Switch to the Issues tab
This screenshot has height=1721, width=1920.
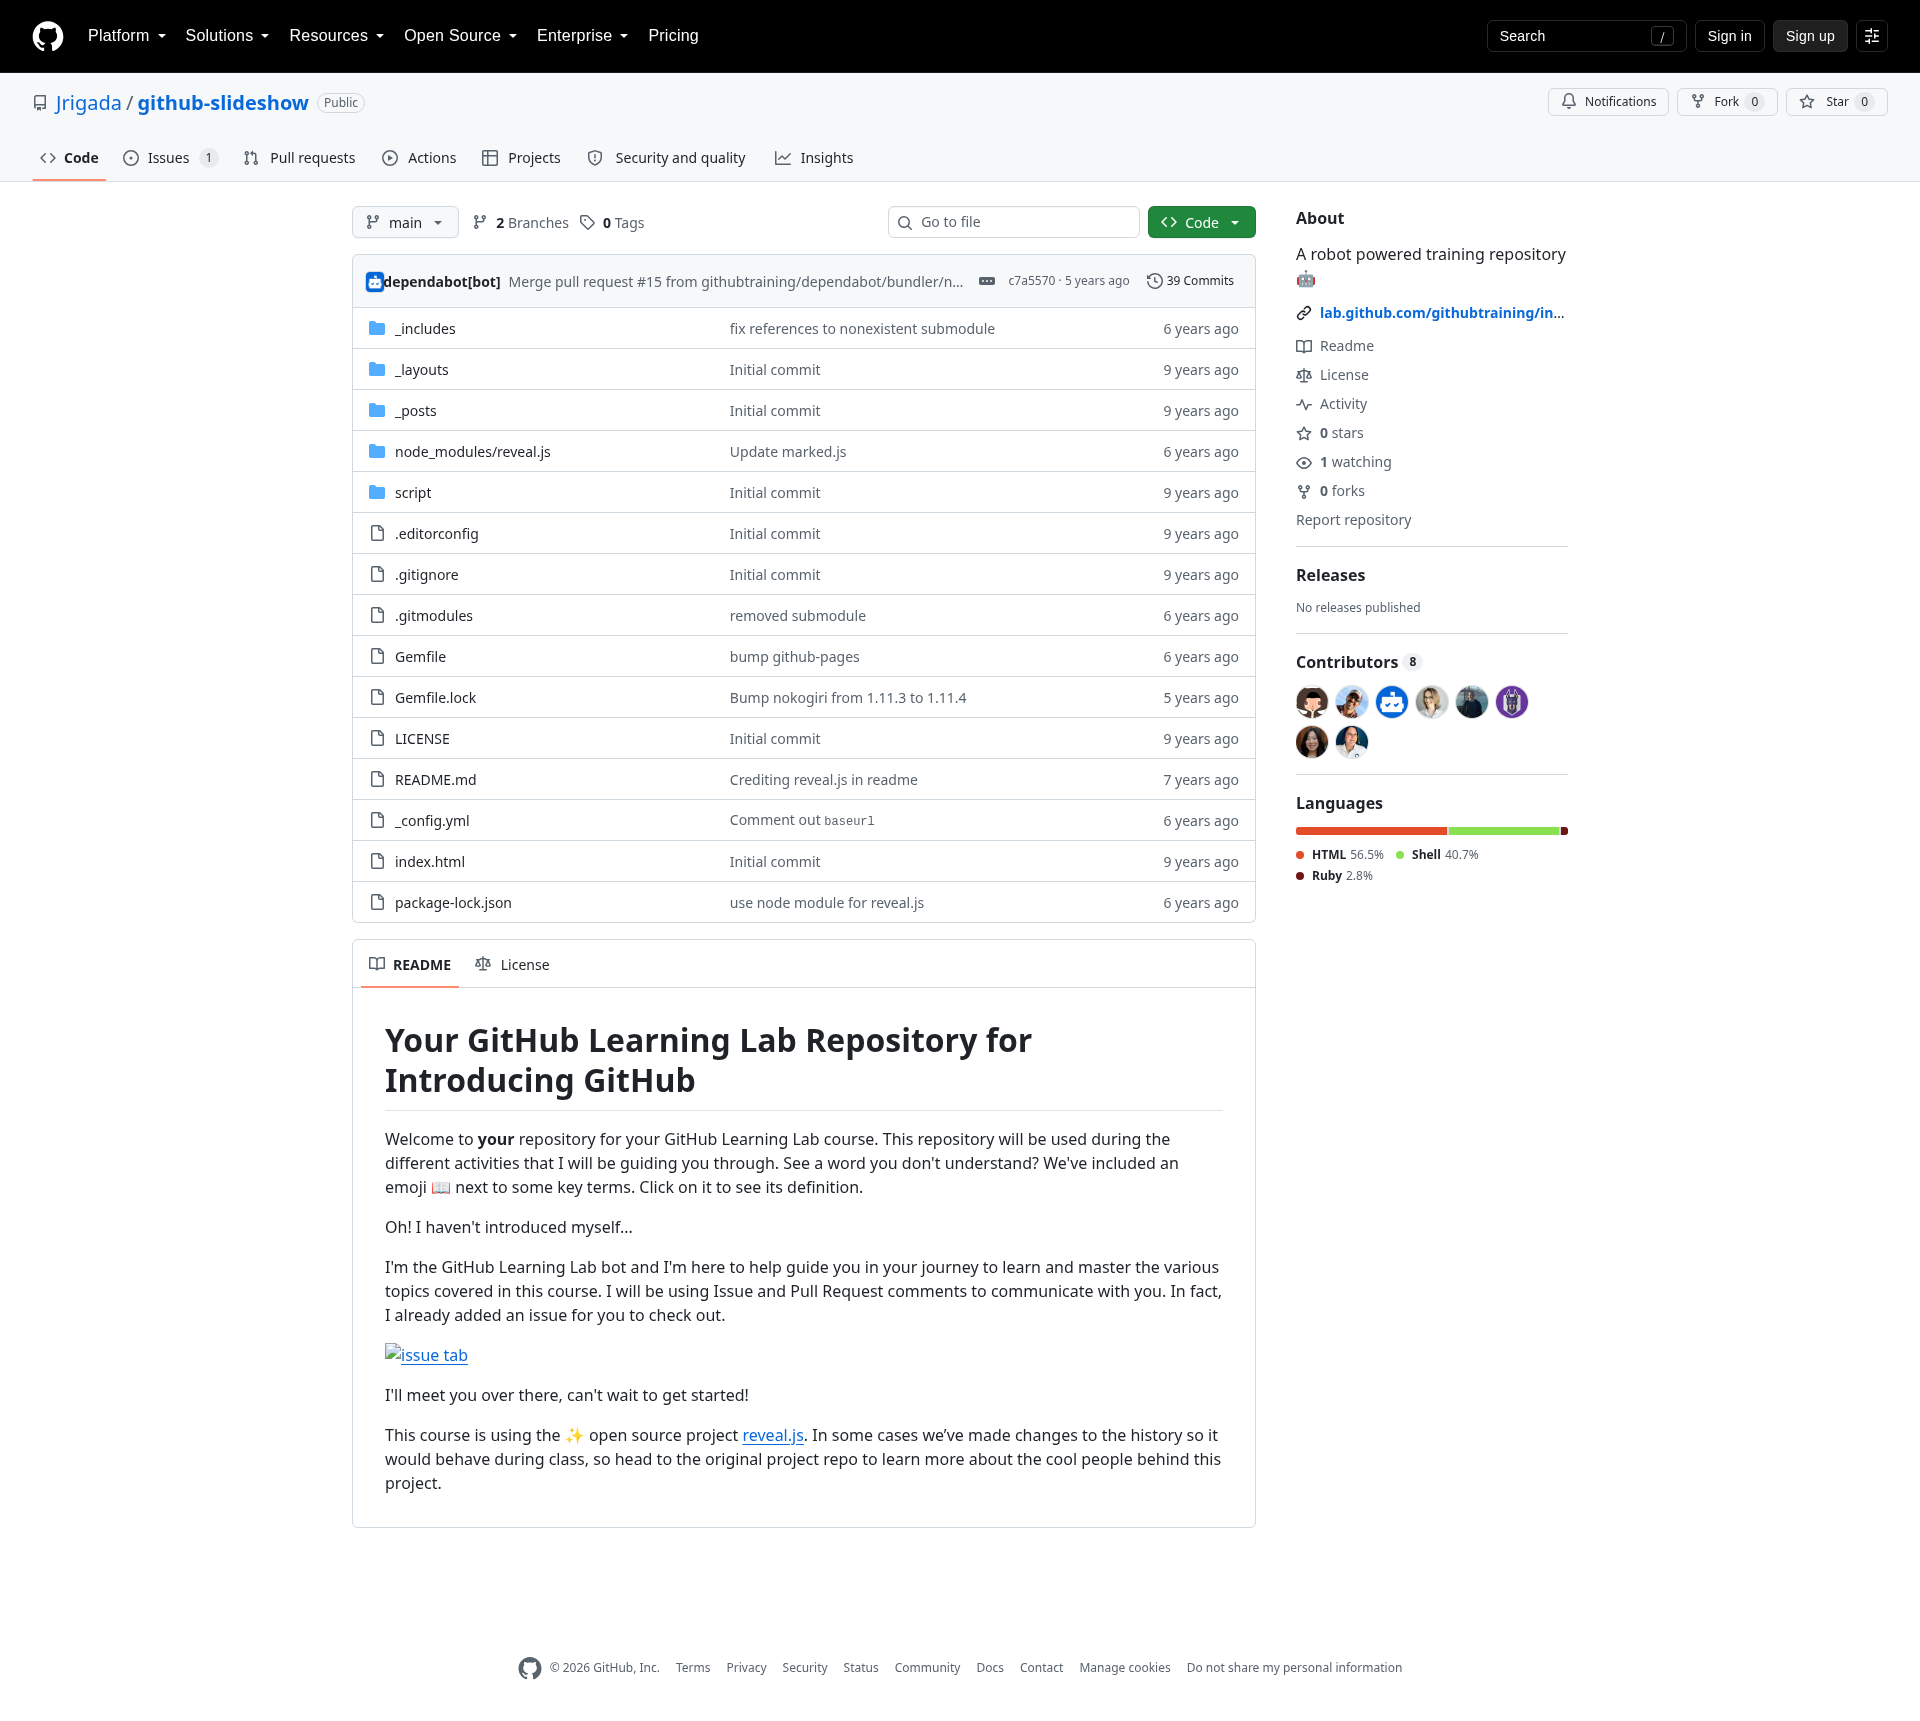click(x=170, y=158)
